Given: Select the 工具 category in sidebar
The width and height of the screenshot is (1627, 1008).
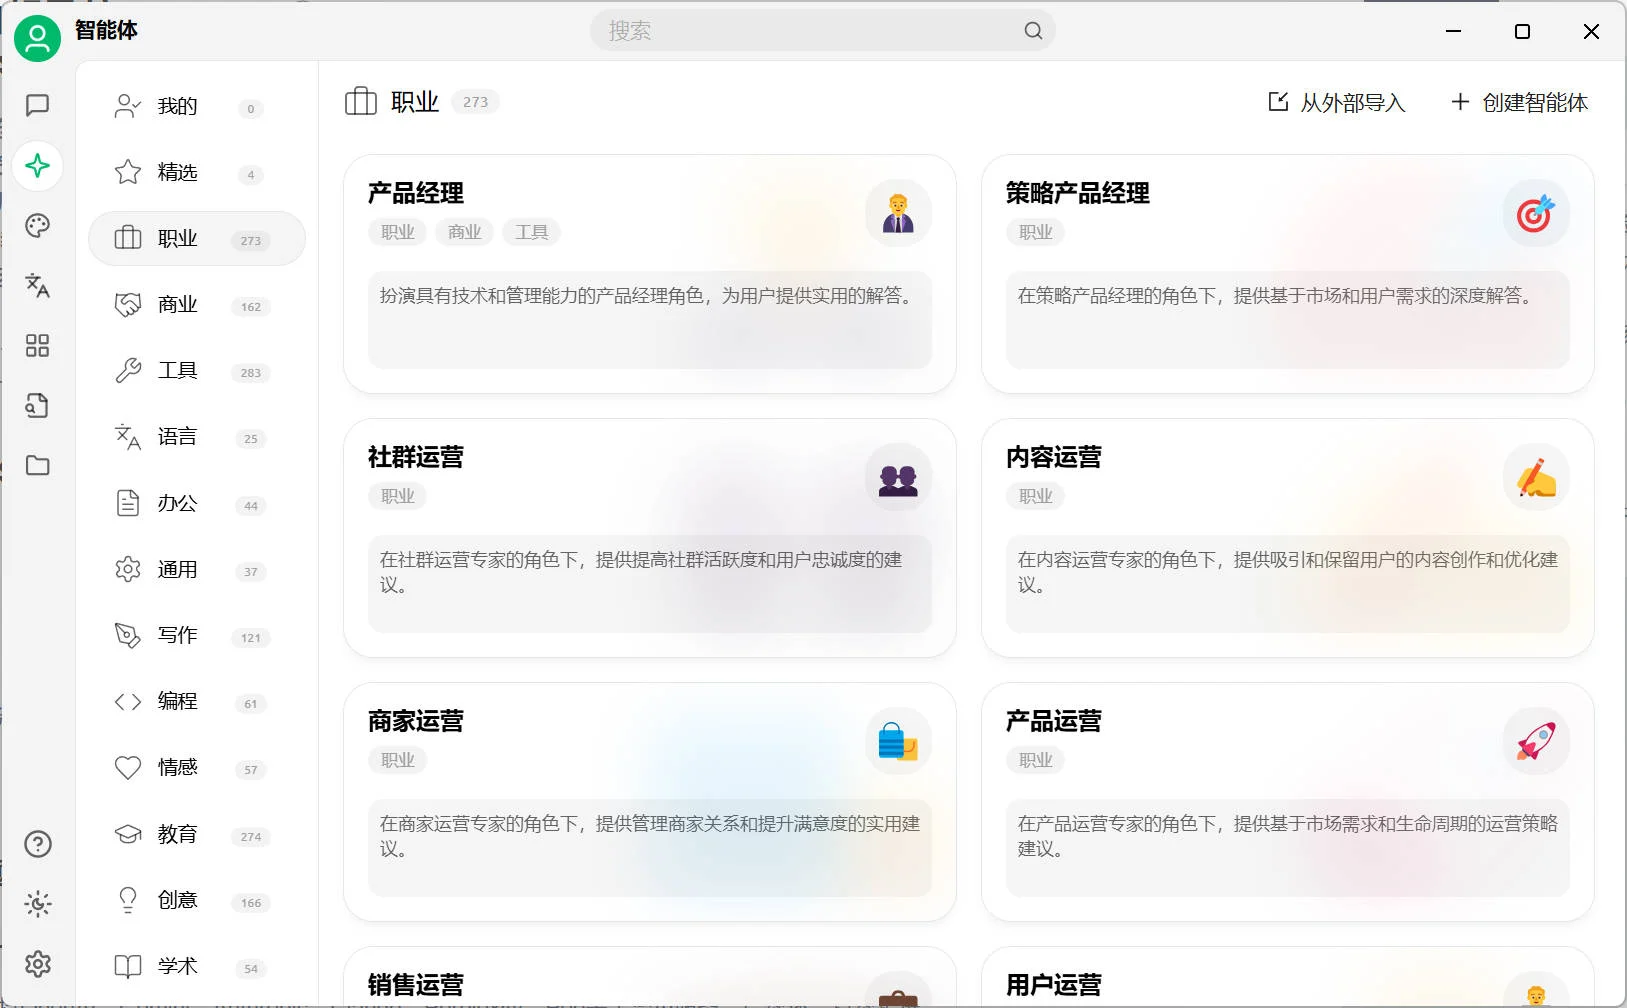Looking at the screenshot, I should pos(196,370).
